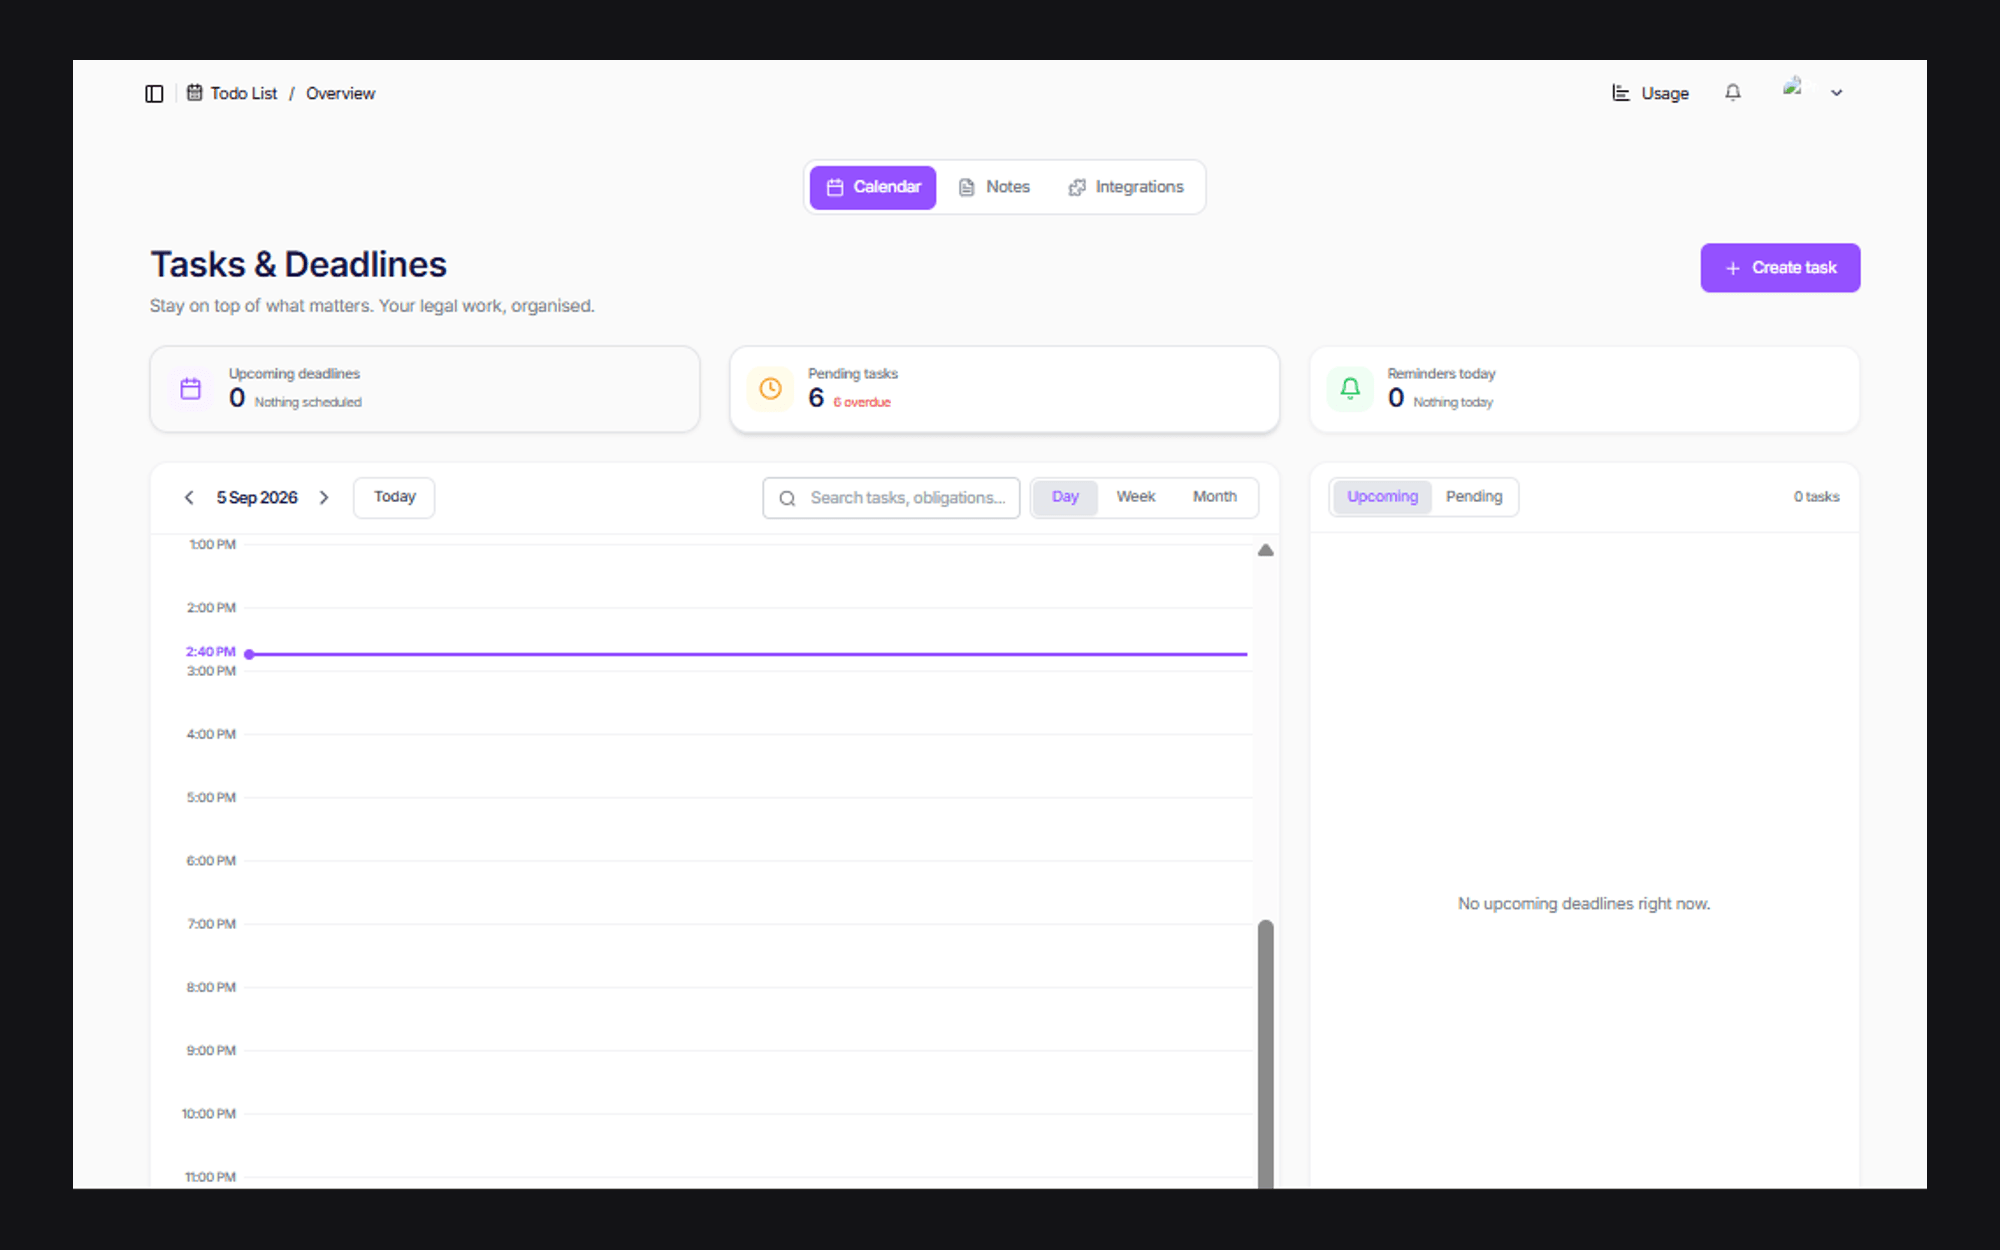Click the Upcoming deadlines calendar icon

click(191, 389)
